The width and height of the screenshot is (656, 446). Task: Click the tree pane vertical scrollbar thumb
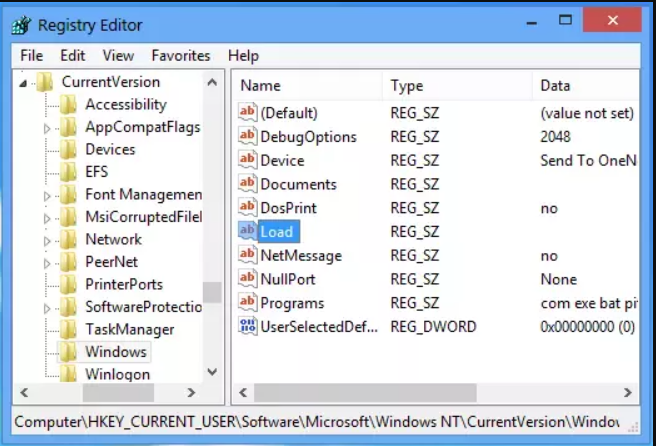click(x=212, y=292)
